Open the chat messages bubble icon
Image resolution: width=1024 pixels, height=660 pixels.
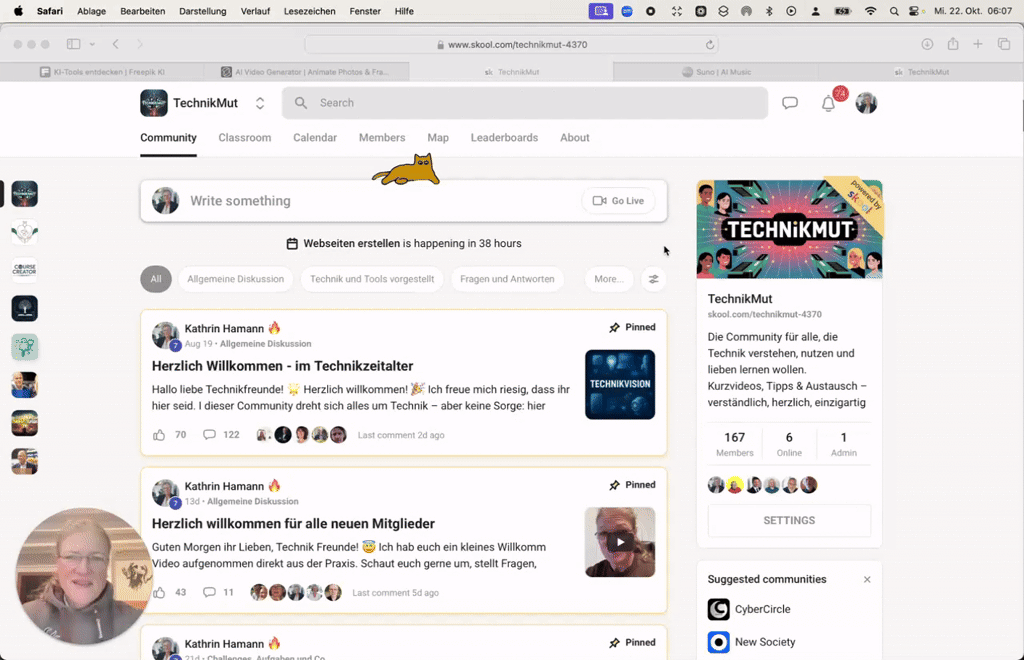point(790,103)
